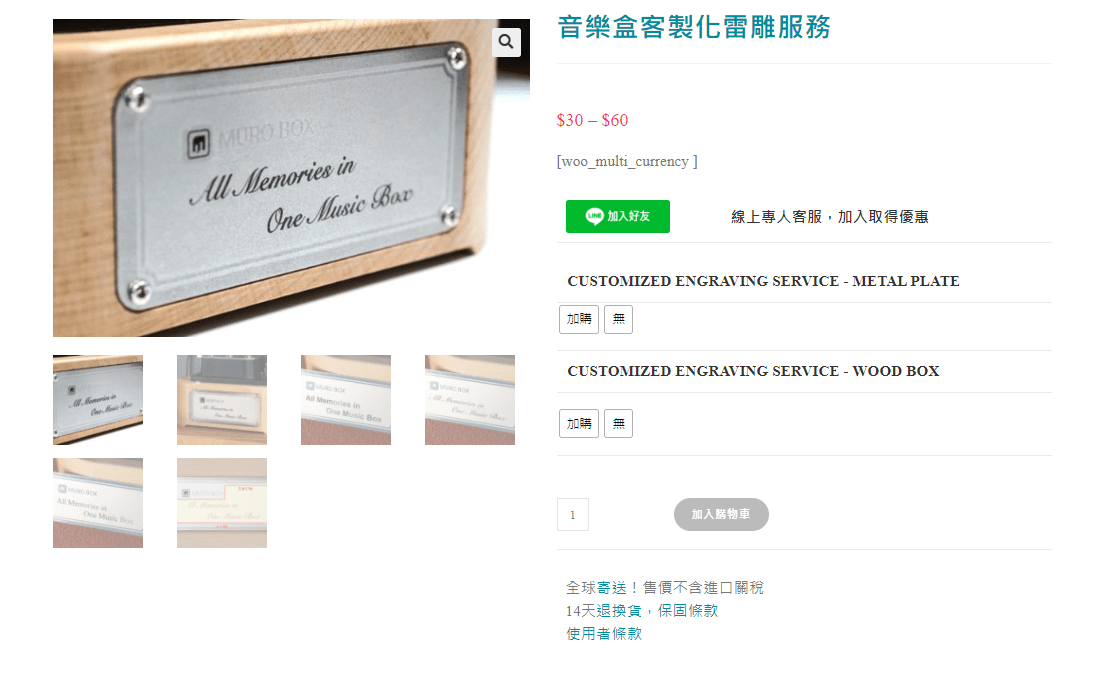This screenshot has width=1109, height=693.
Task: Click the main engraved metal plate product image
Action: coord(291,177)
